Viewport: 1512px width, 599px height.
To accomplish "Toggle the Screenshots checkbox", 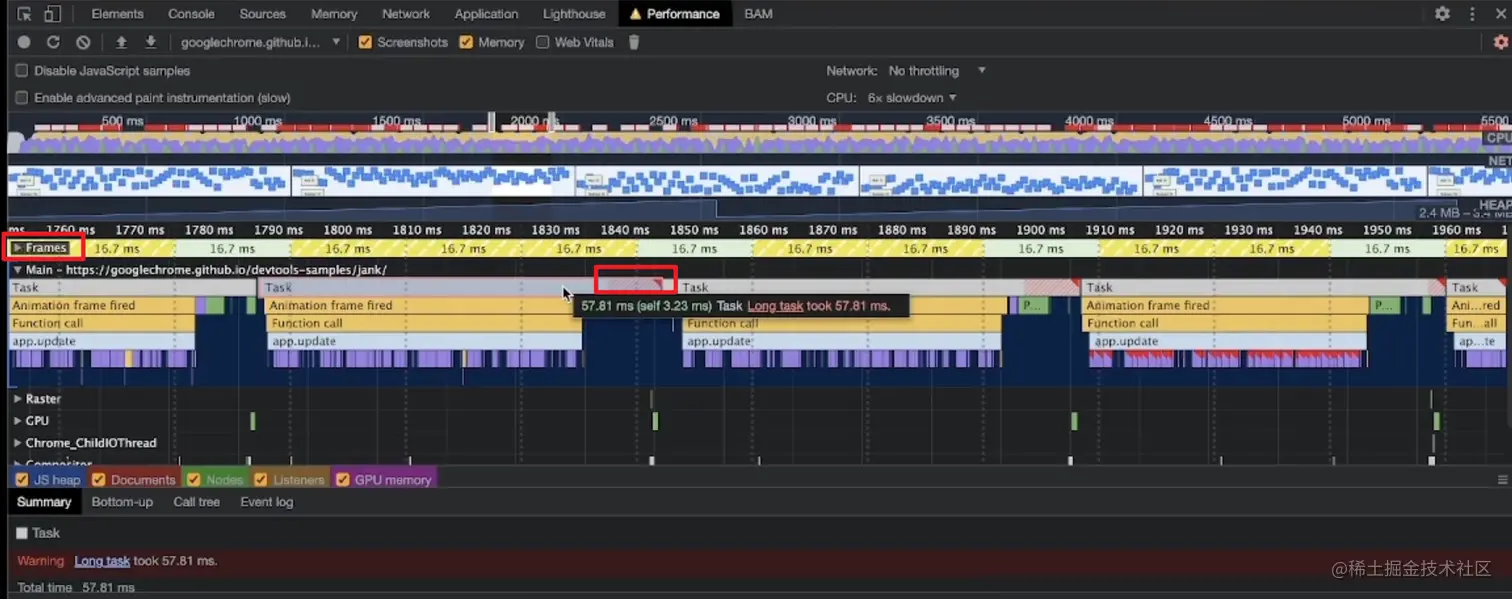I will [x=365, y=42].
